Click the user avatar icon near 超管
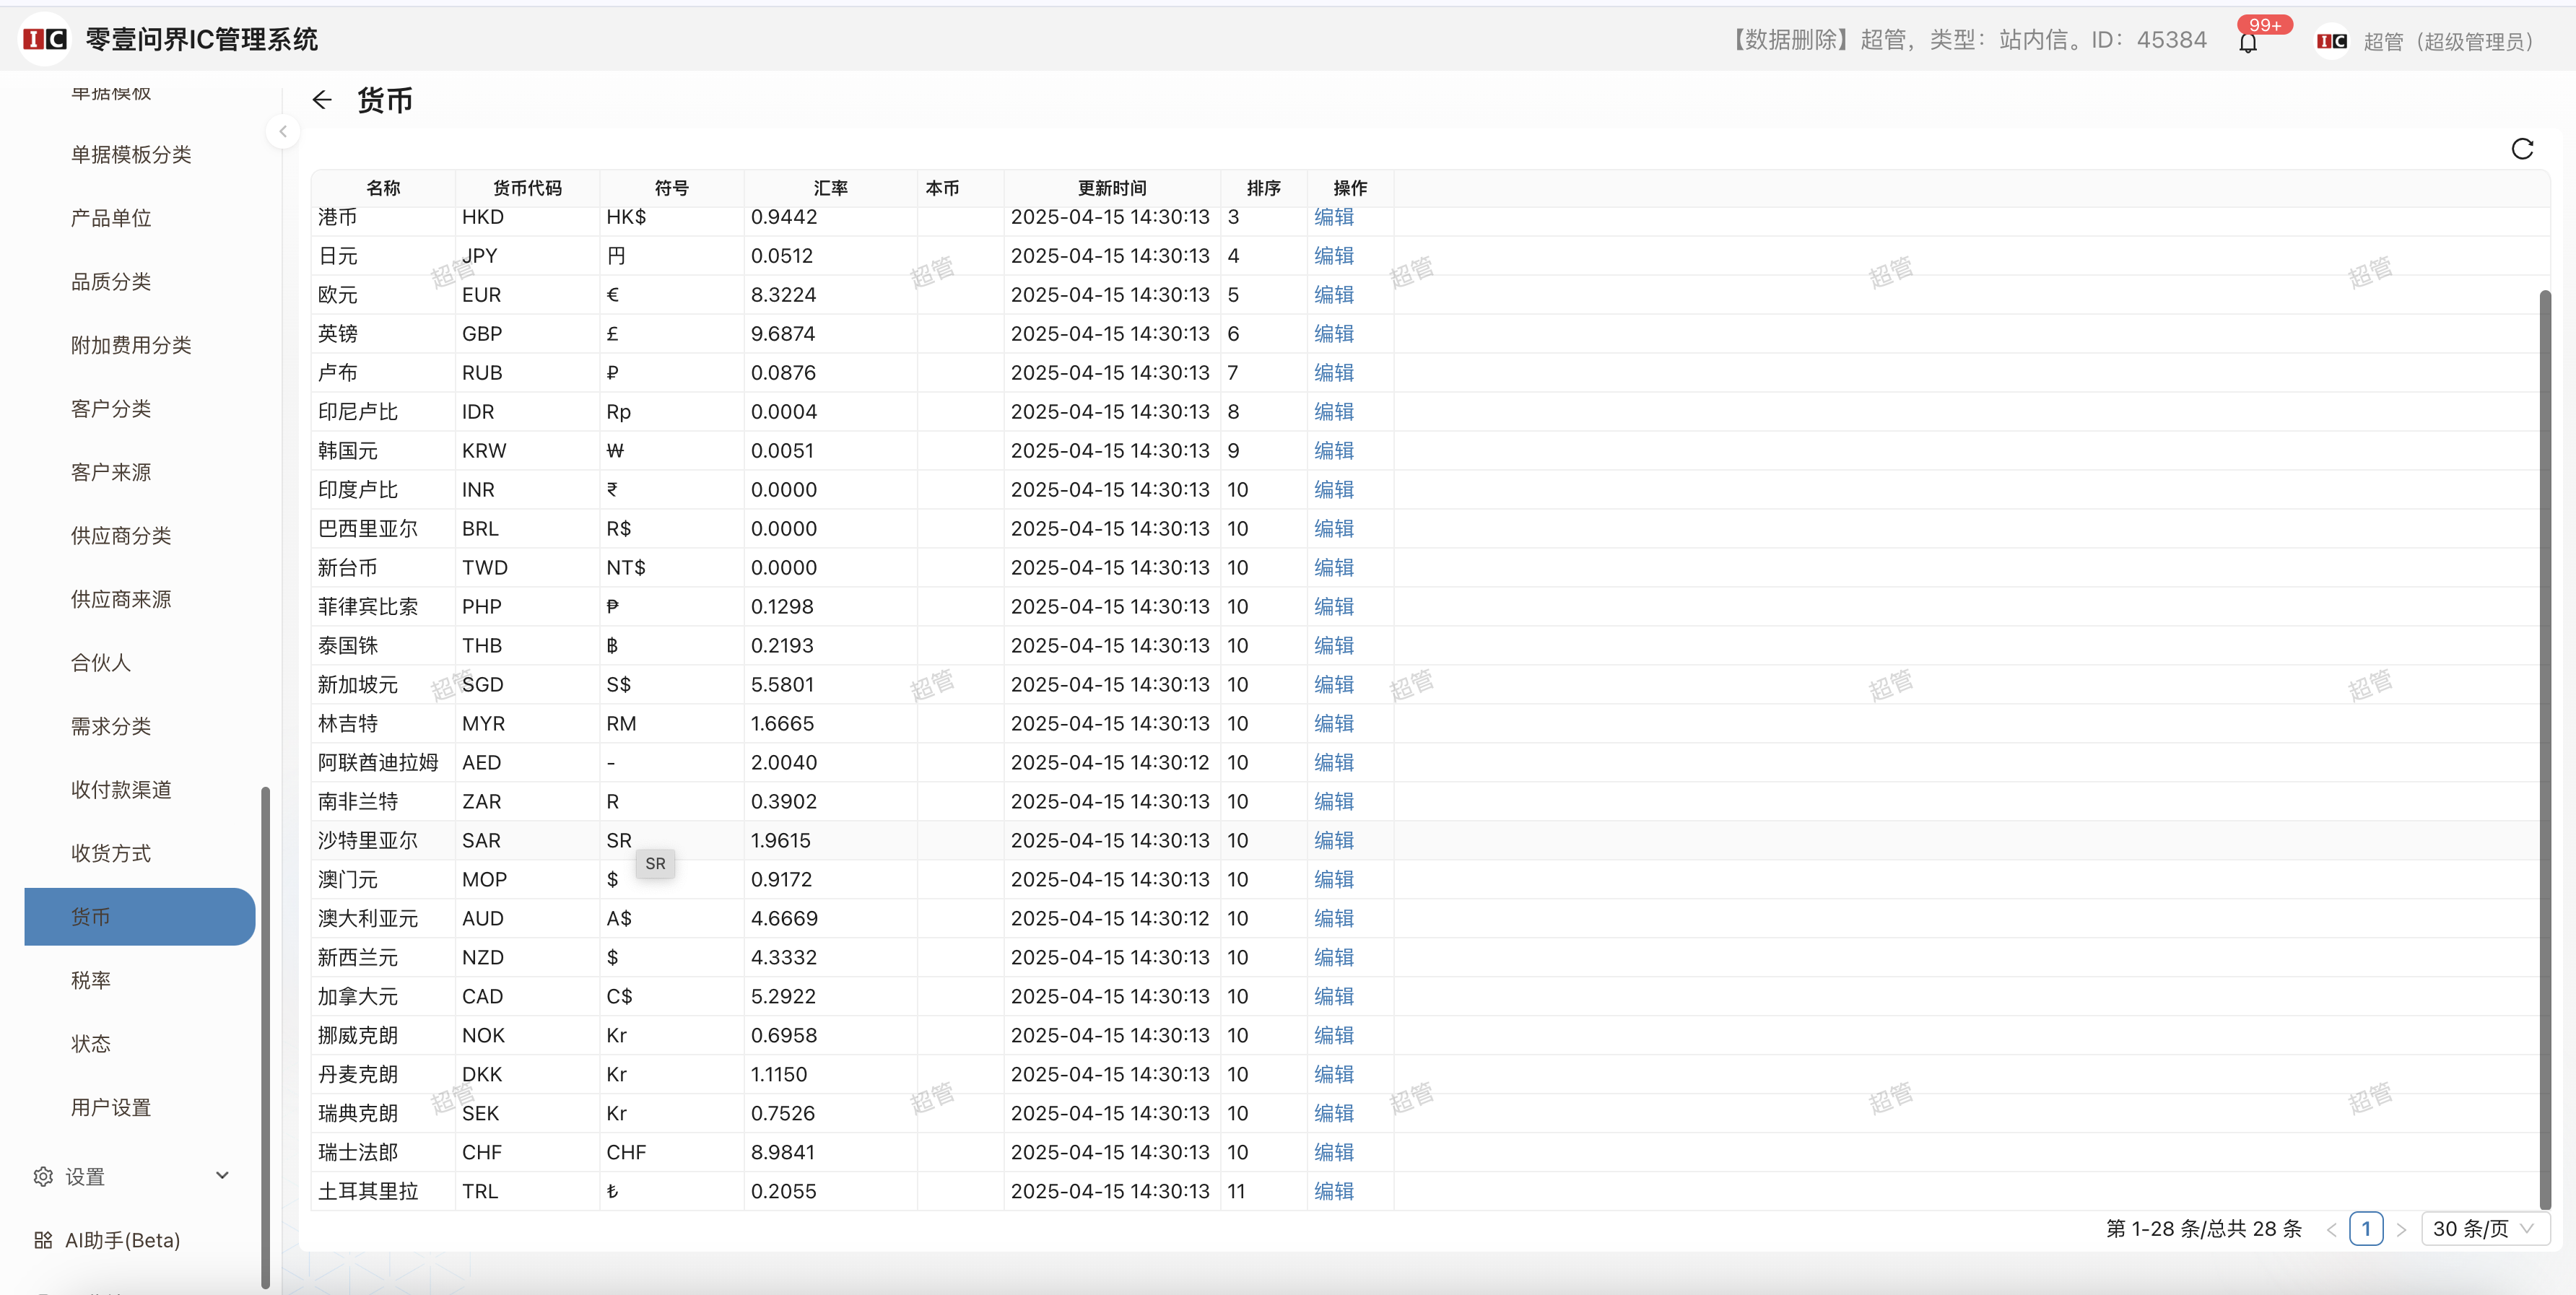The height and width of the screenshot is (1295, 2576). (2332, 41)
